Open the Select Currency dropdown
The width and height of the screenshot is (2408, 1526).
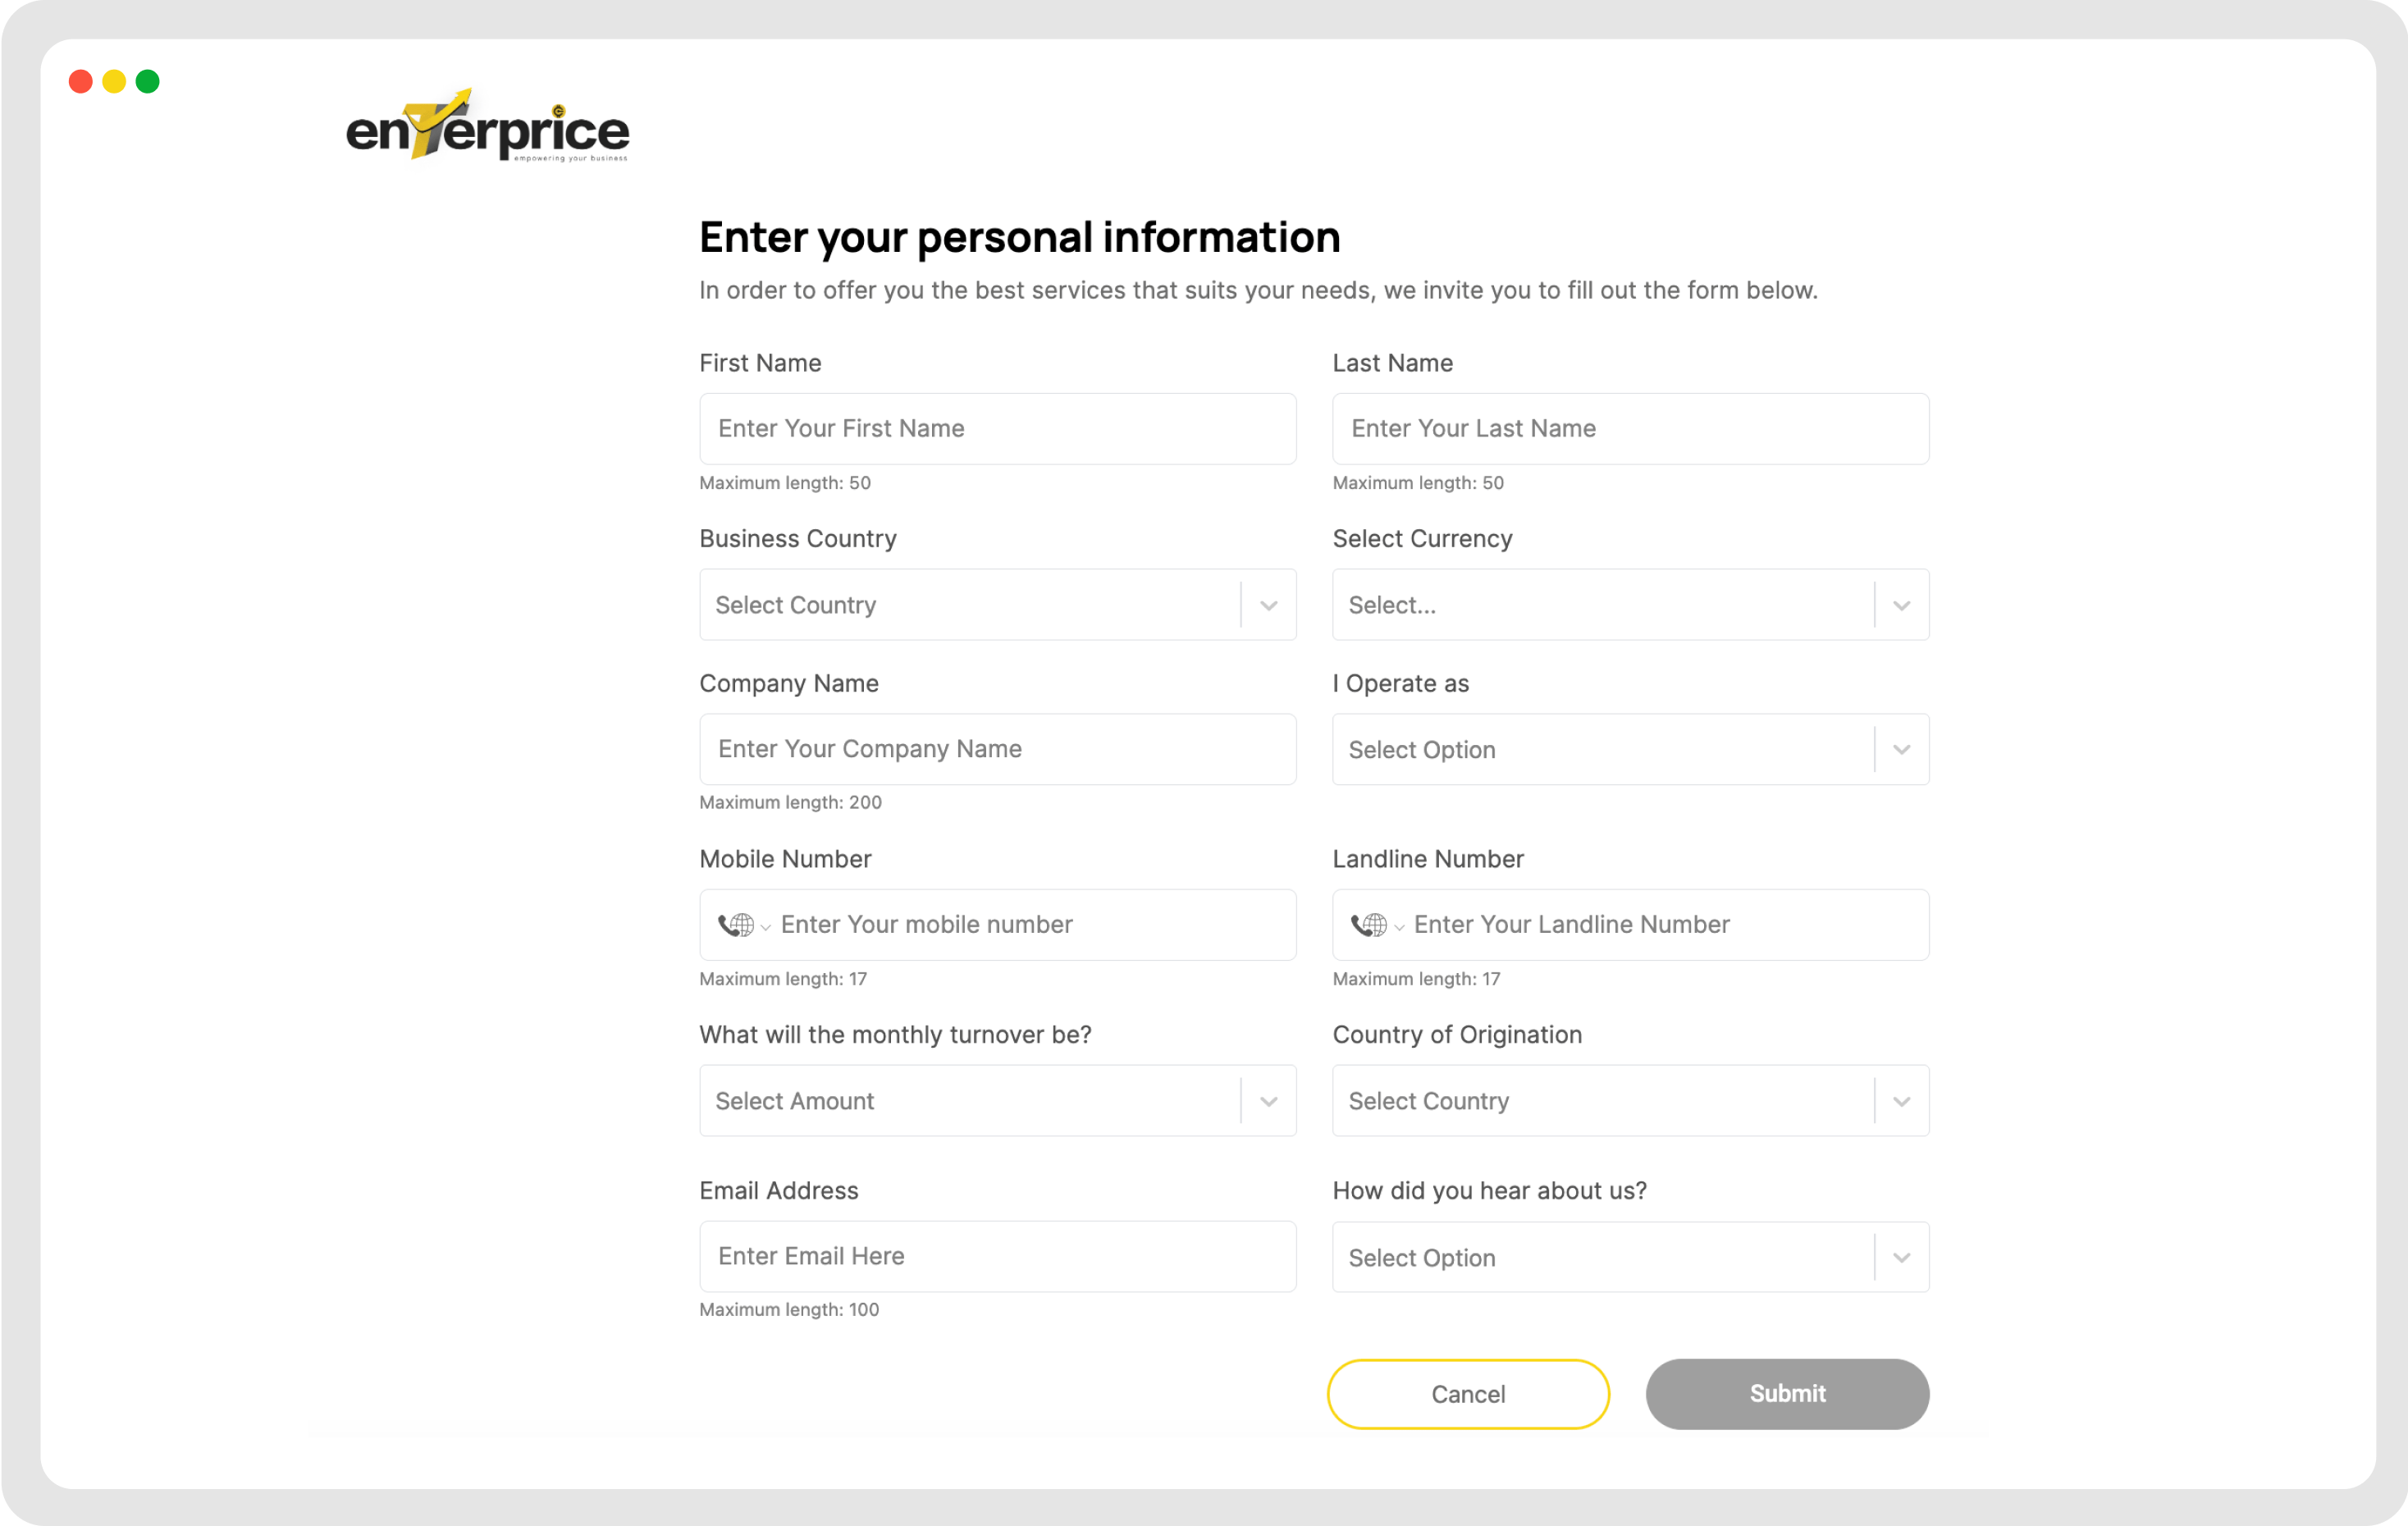[x=1630, y=605]
